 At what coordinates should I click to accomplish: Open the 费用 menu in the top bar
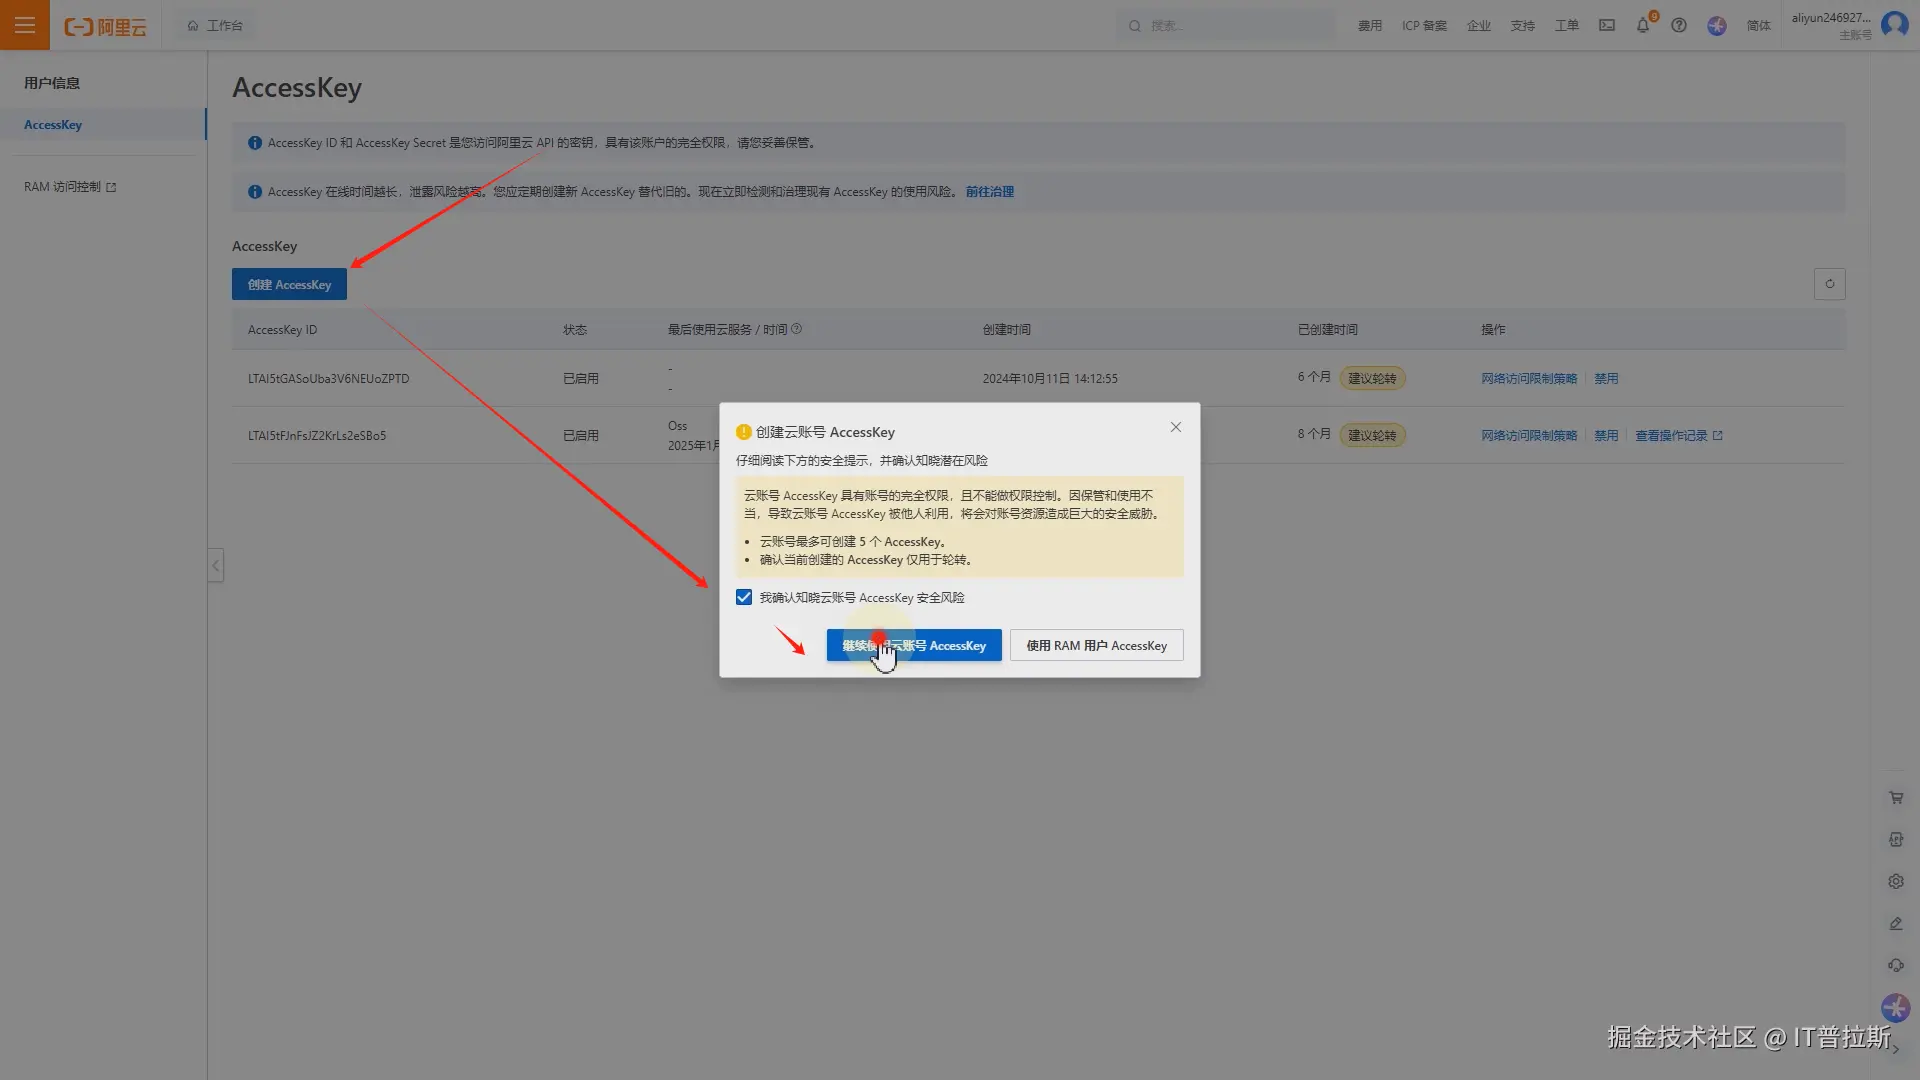(x=1369, y=26)
